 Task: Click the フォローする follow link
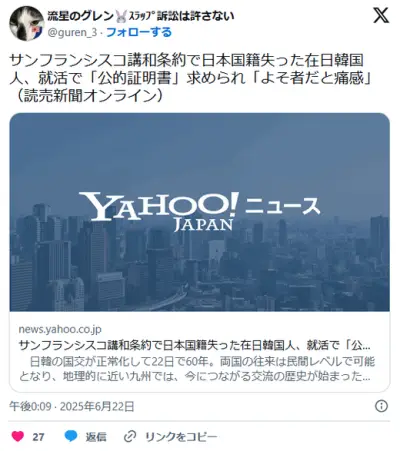click(139, 32)
